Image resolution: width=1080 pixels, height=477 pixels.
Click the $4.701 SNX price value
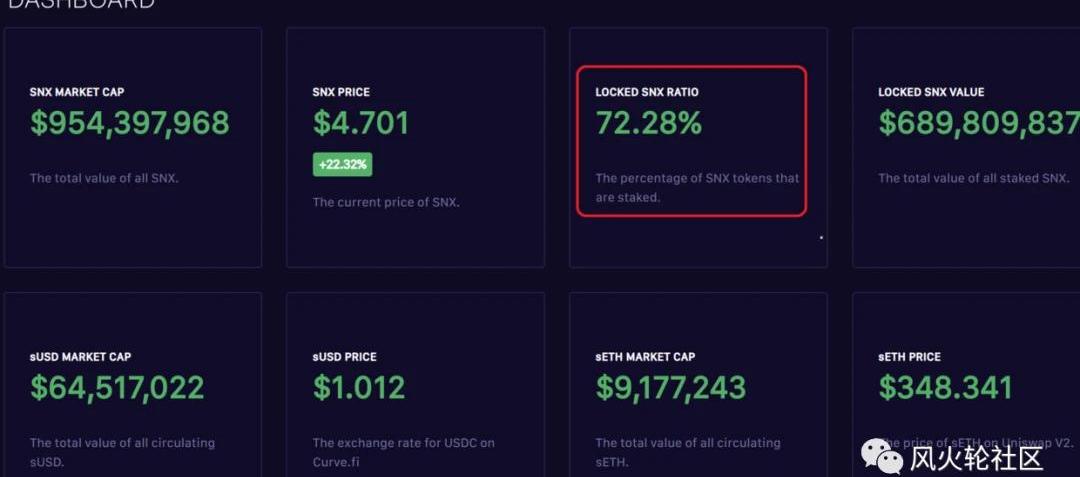pyautogui.click(x=360, y=123)
